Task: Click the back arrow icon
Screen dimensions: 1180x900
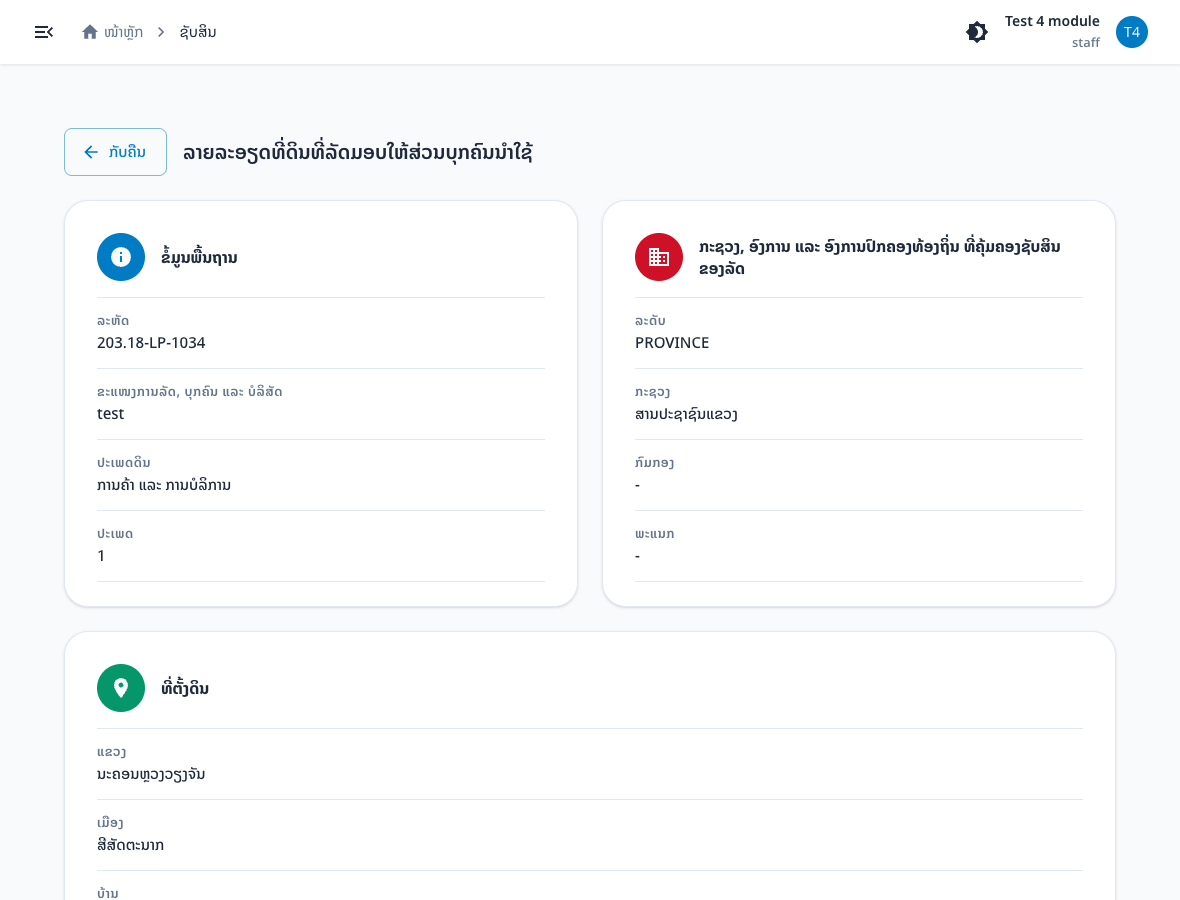Action: tap(91, 152)
